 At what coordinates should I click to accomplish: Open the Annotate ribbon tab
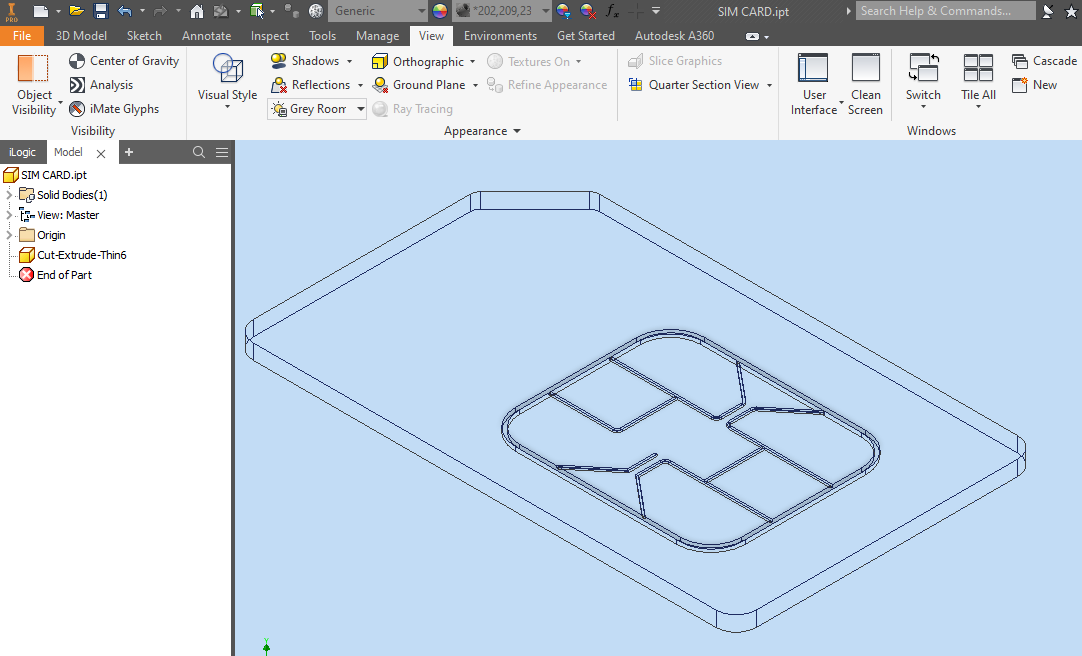click(206, 36)
